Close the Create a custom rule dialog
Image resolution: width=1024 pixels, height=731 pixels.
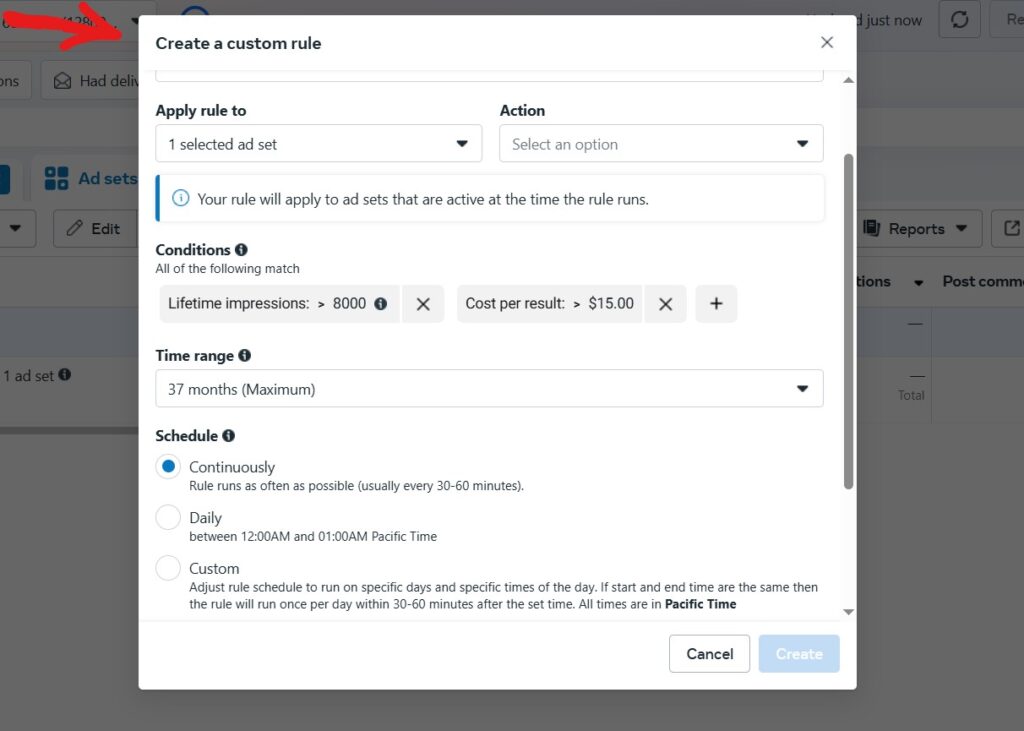(x=827, y=42)
